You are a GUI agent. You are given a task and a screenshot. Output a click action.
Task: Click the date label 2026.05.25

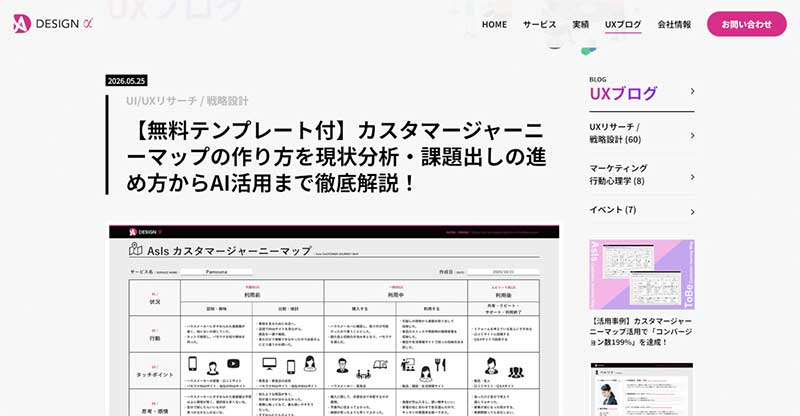(127, 81)
